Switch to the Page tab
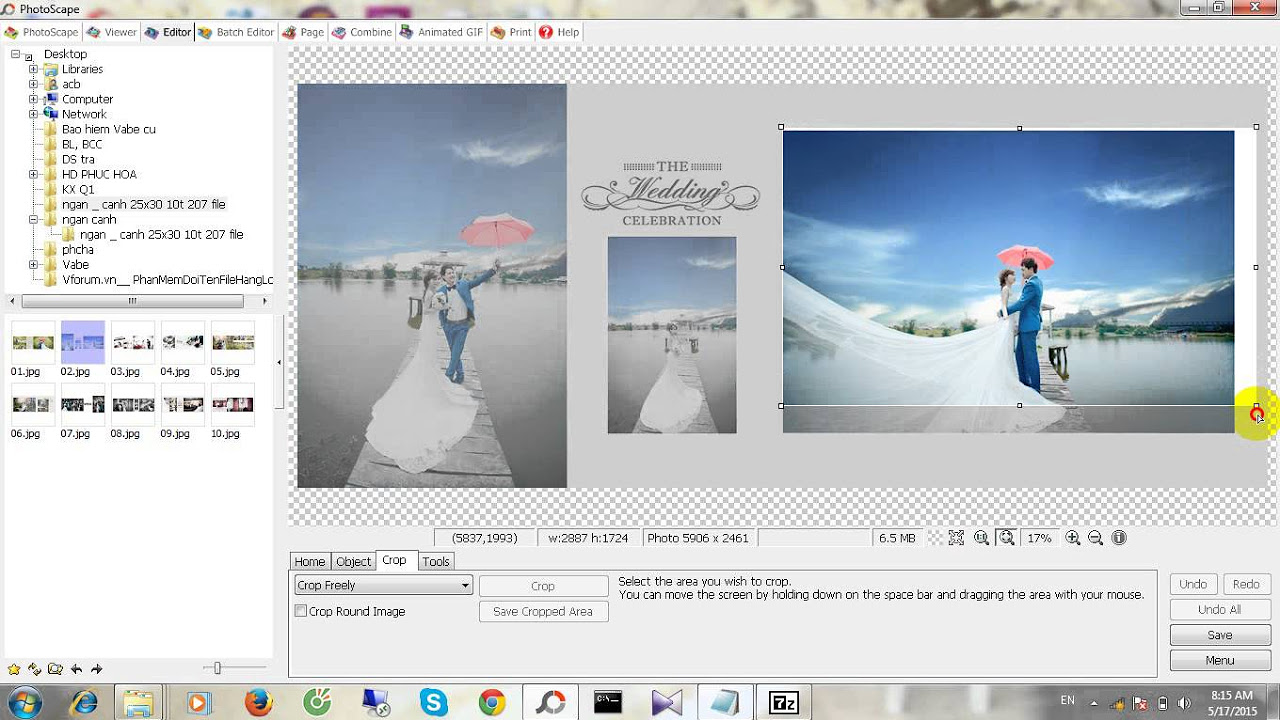Viewport: 1280px width, 720px height. coord(303,32)
